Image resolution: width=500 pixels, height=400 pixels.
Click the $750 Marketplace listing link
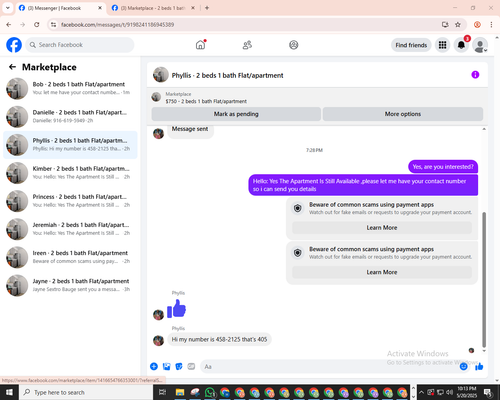coord(206,101)
